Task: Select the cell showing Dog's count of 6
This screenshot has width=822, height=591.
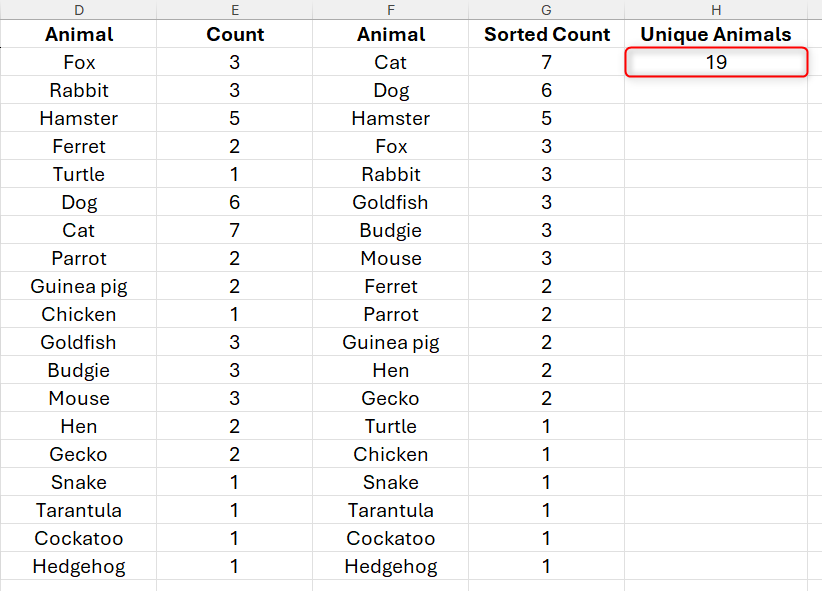Action: pos(235,202)
